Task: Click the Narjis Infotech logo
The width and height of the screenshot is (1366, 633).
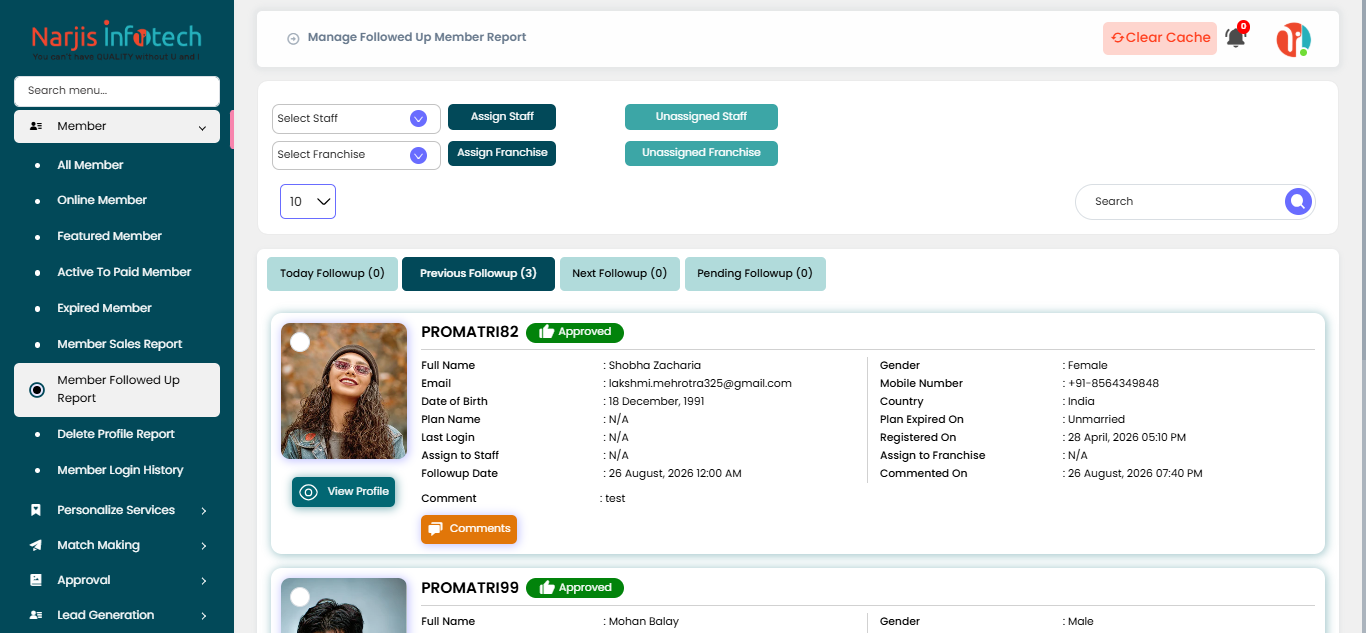Action: [x=117, y=41]
